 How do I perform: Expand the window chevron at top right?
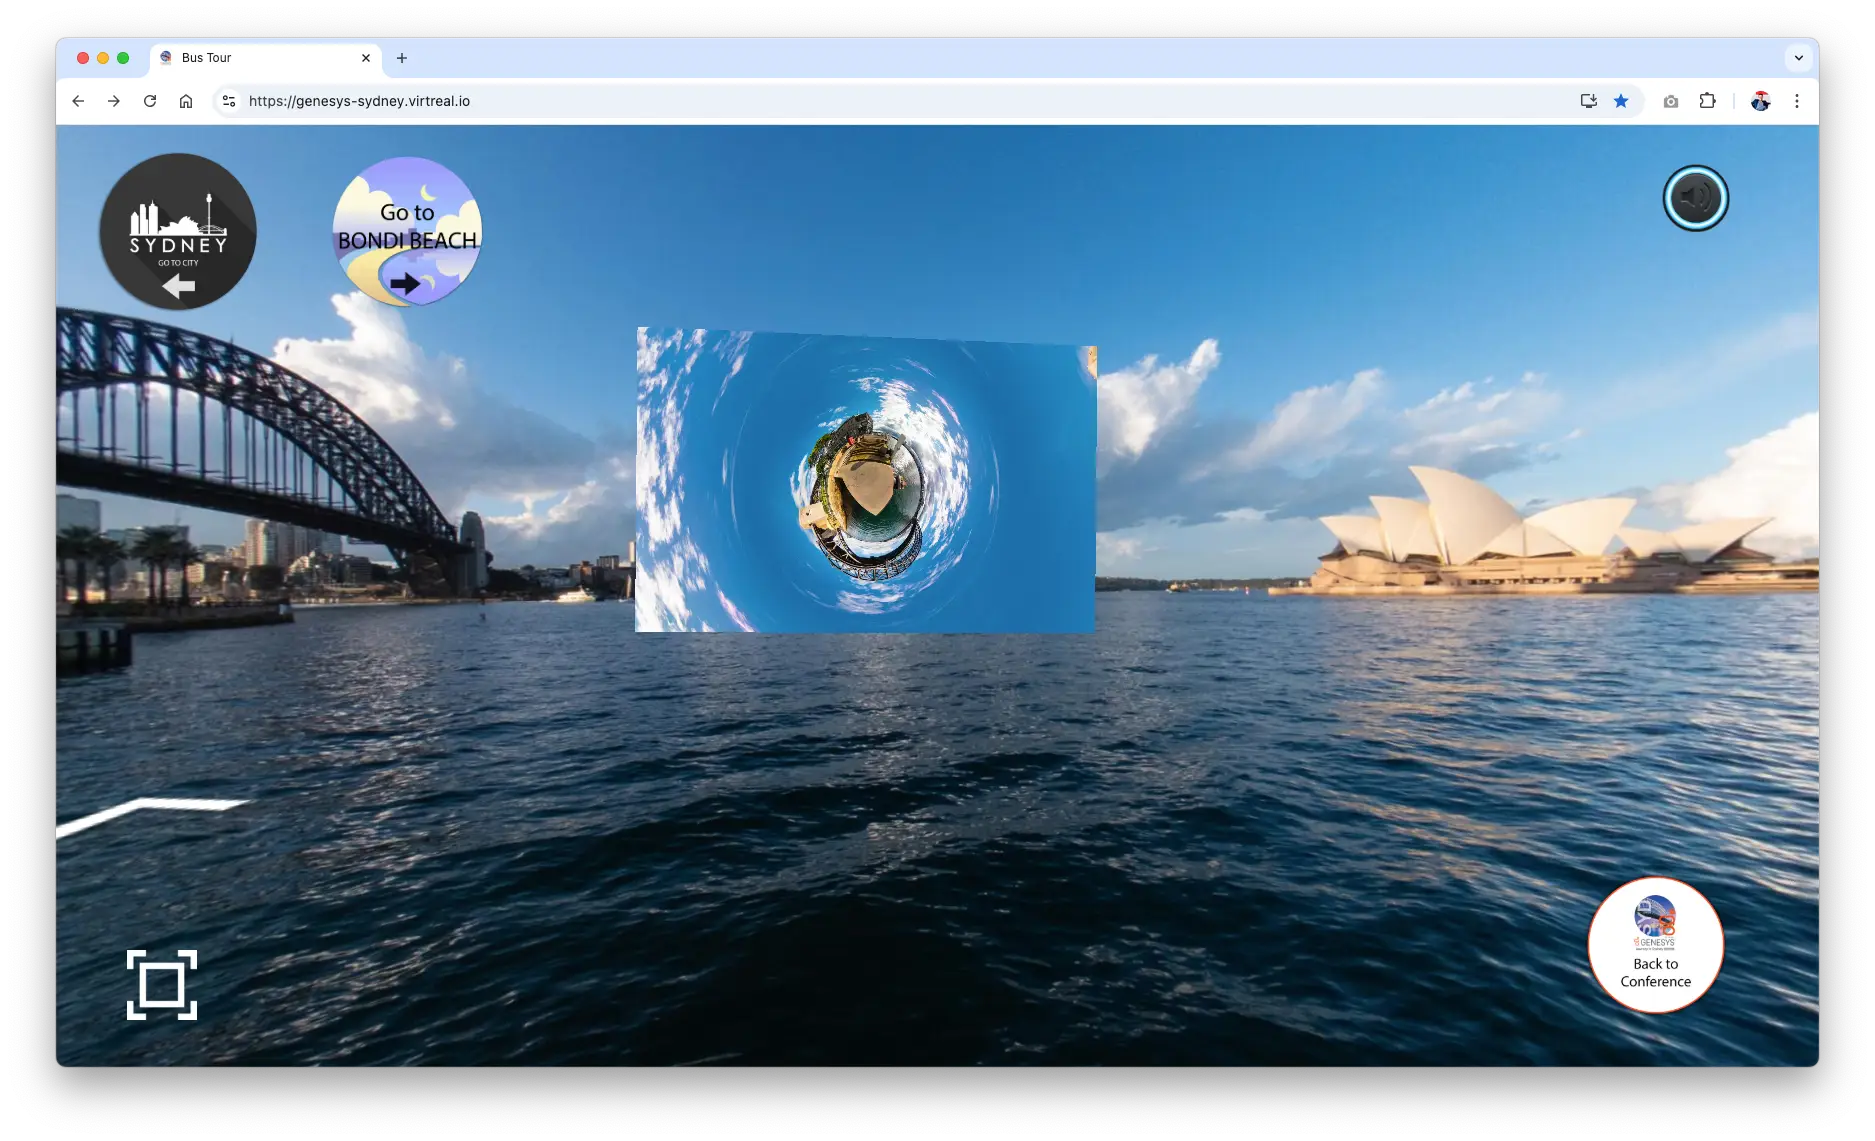pyautogui.click(x=1799, y=58)
